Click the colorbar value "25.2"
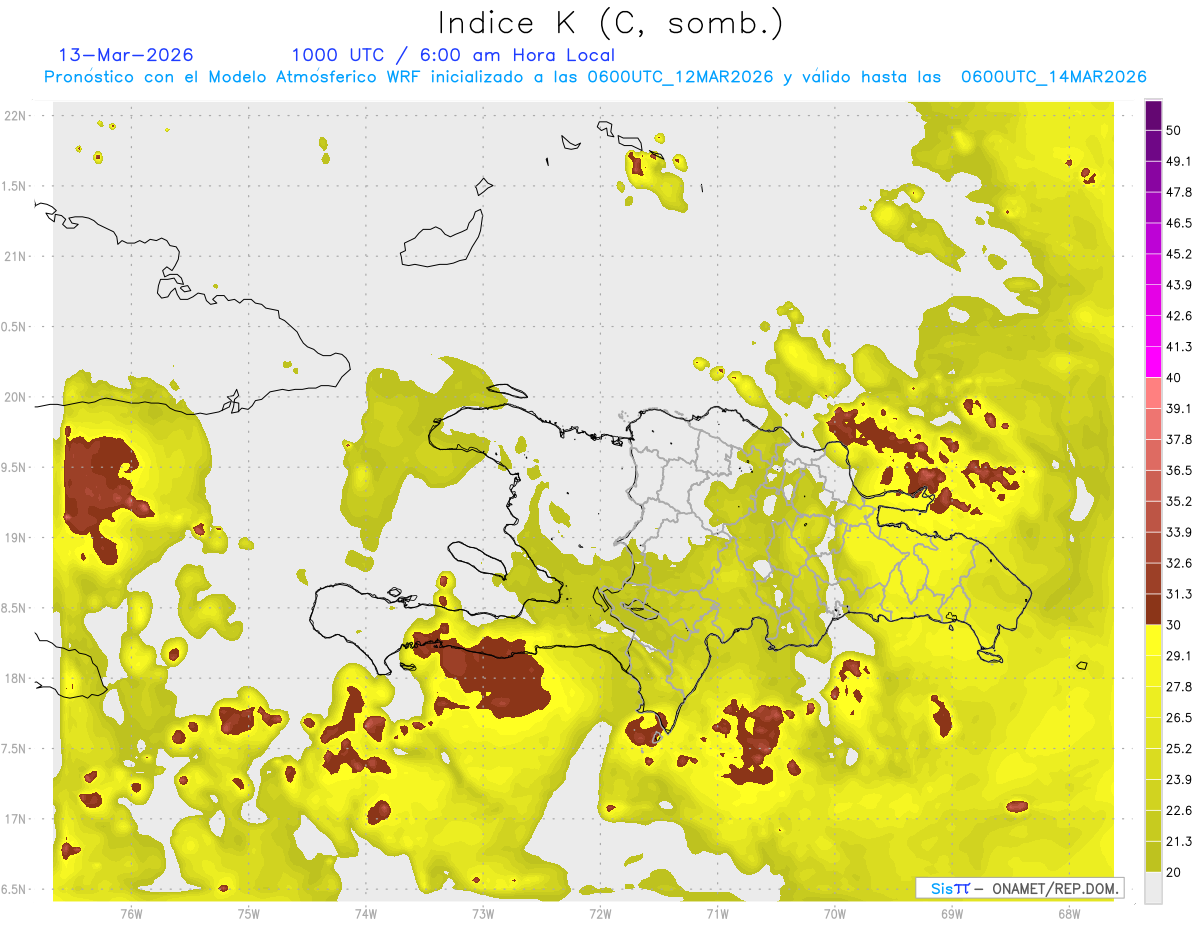 point(1180,749)
